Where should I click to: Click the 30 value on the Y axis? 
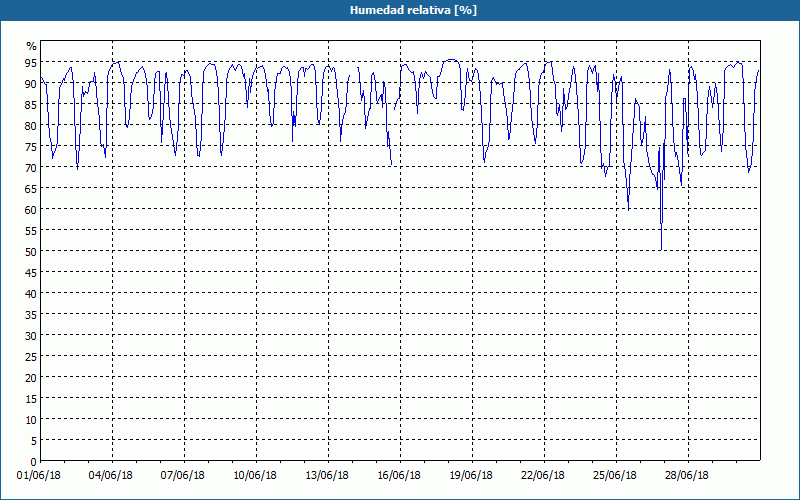click(31, 336)
